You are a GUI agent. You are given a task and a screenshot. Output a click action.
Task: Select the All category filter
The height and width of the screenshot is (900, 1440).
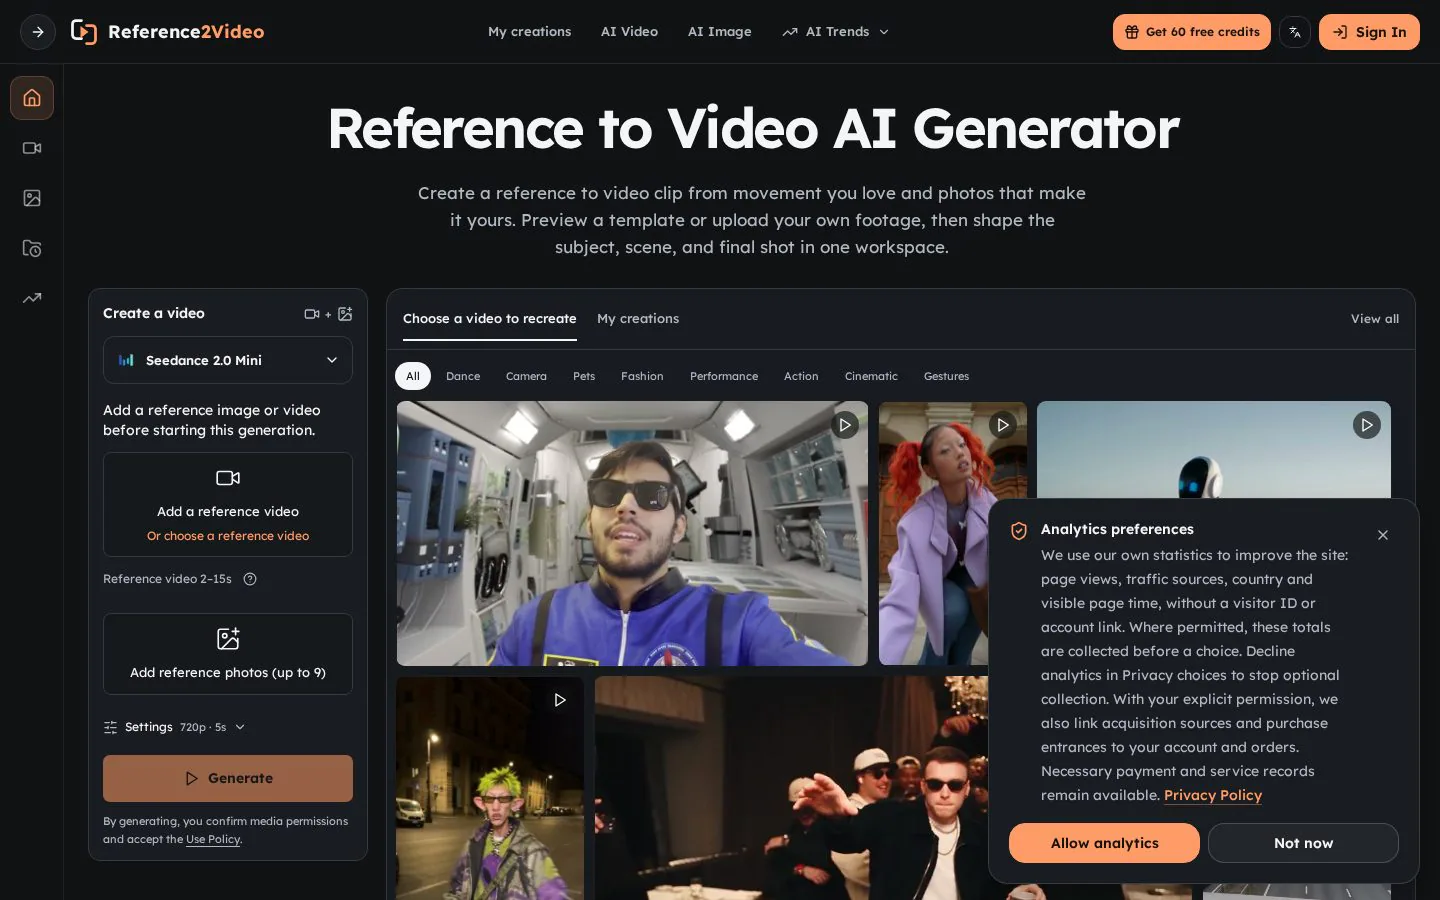coord(413,376)
